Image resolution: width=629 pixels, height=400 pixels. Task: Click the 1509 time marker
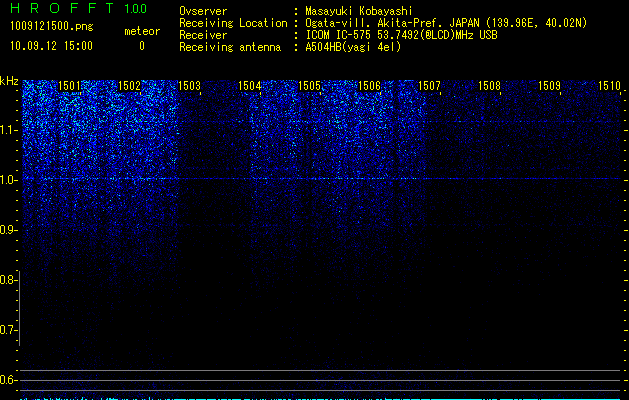click(549, 85)
